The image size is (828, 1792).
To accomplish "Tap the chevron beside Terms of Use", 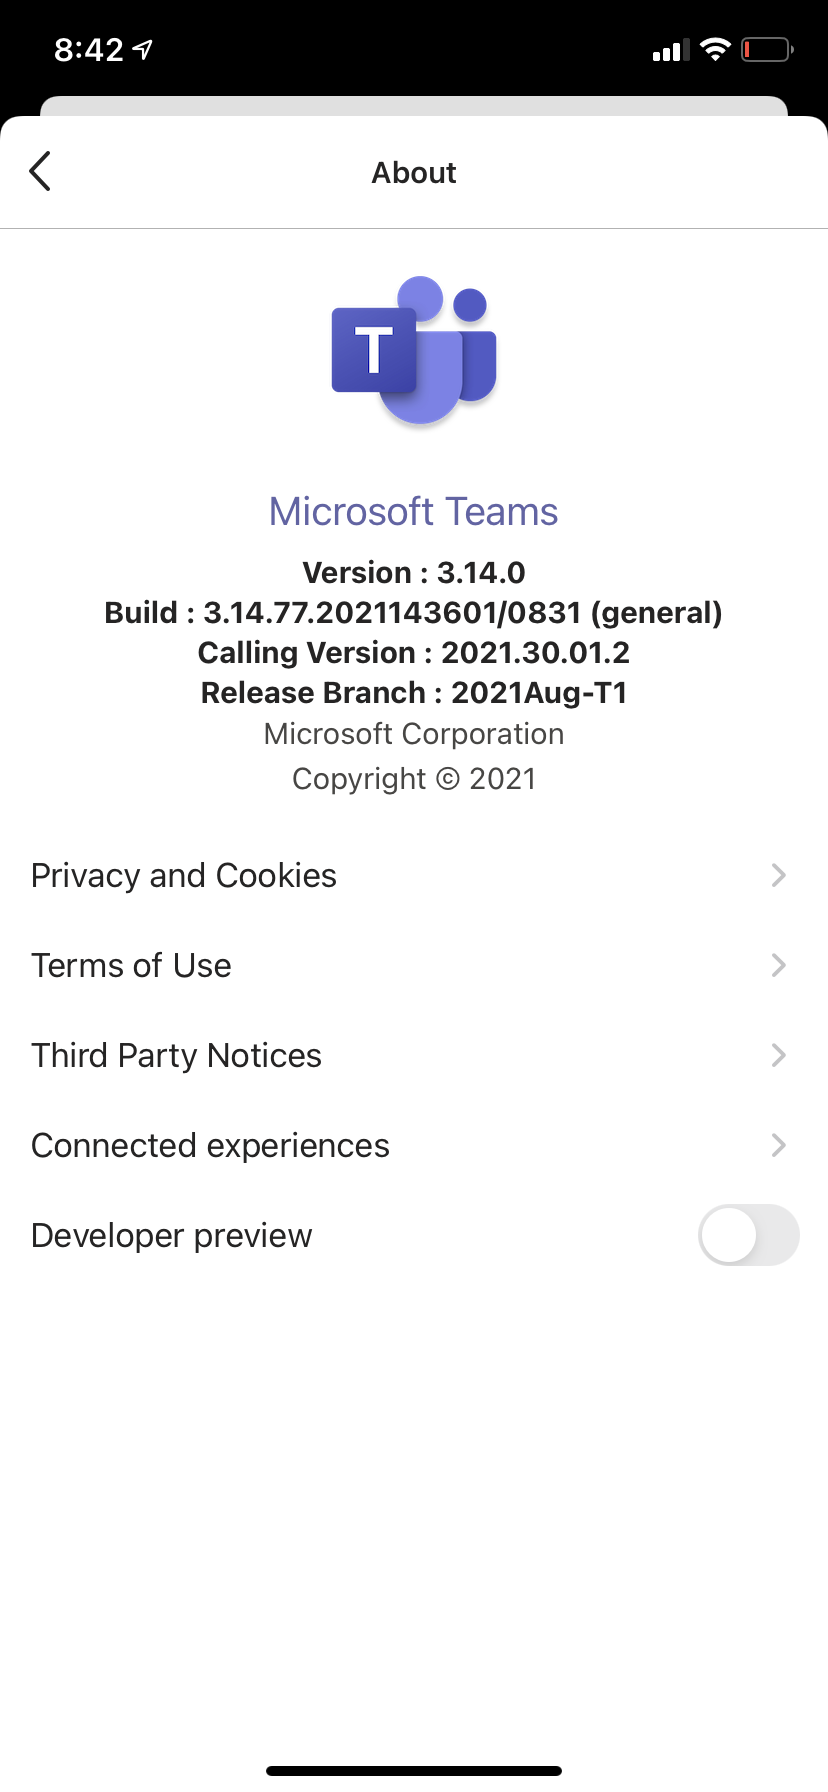I will tap(779, 965).
